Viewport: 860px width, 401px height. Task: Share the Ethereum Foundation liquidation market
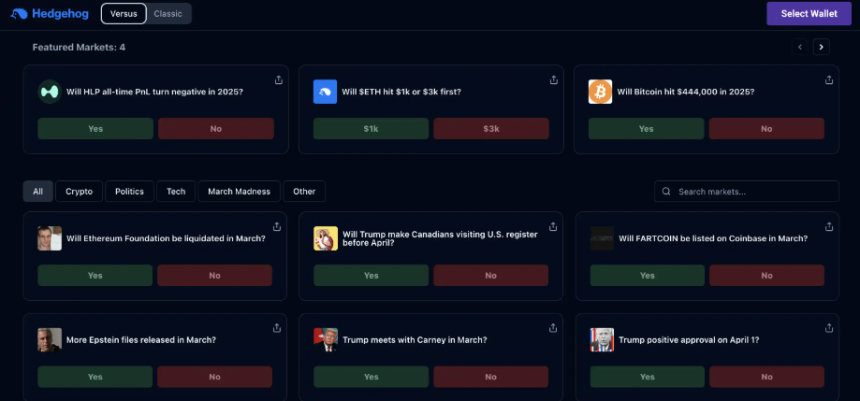277,227
